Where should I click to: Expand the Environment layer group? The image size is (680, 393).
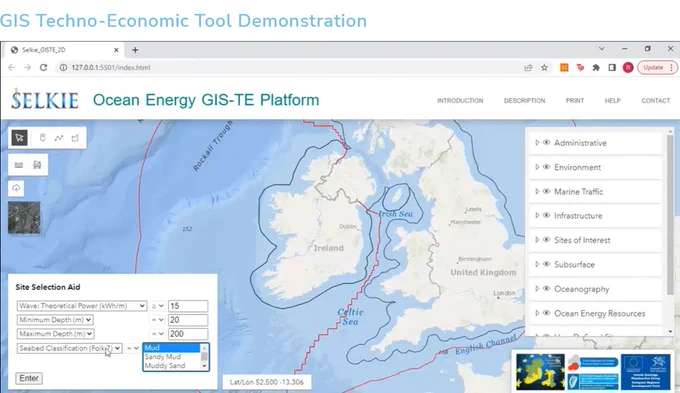(x=537, y=167)
